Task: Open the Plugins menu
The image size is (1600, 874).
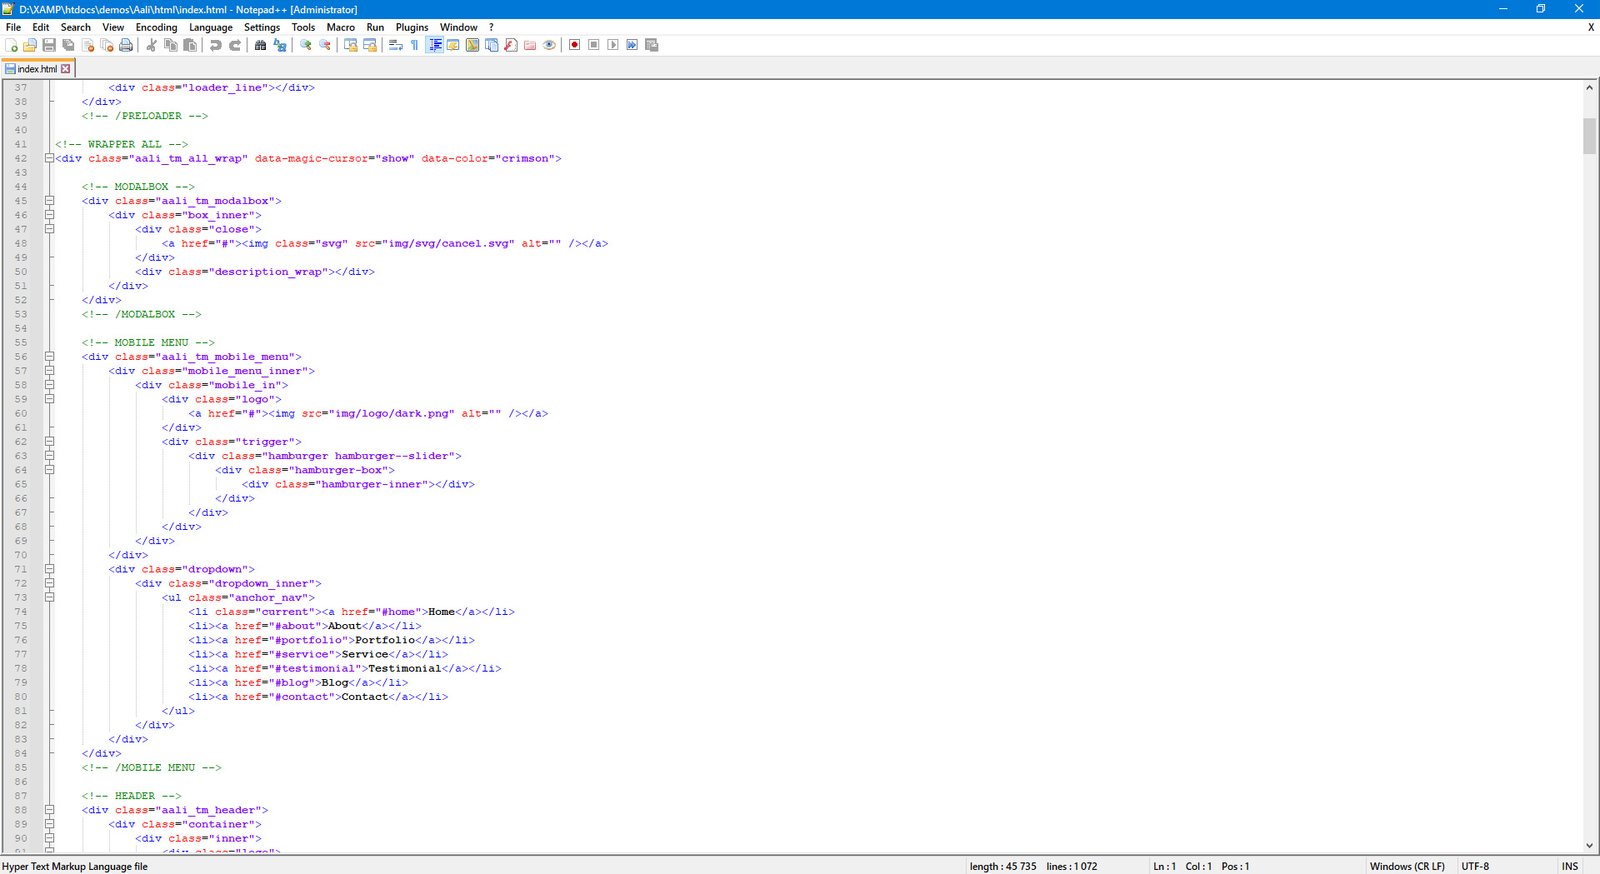Action: (411, 27)
